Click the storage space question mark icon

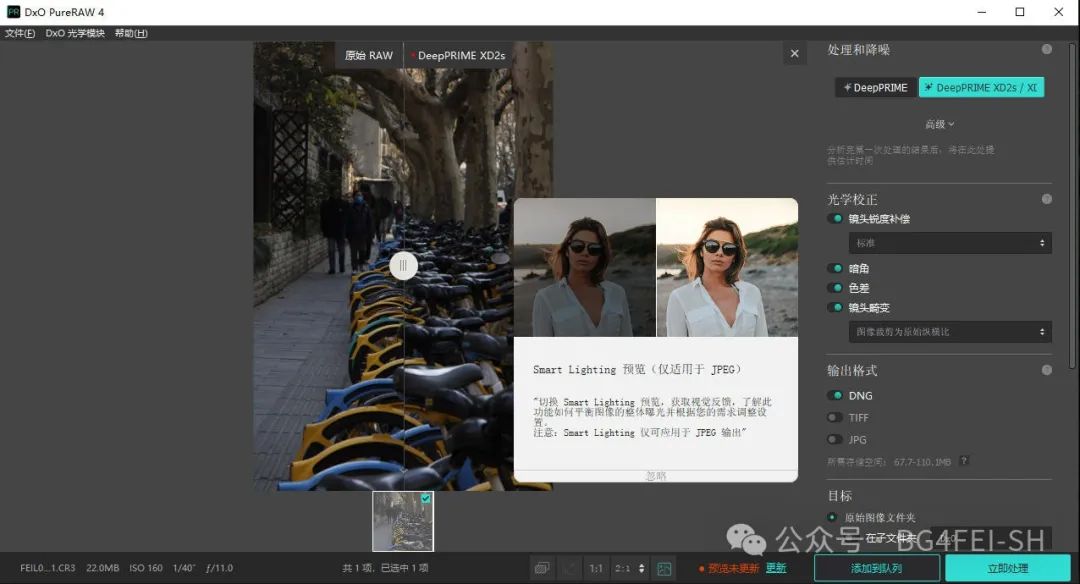point(964,461)
